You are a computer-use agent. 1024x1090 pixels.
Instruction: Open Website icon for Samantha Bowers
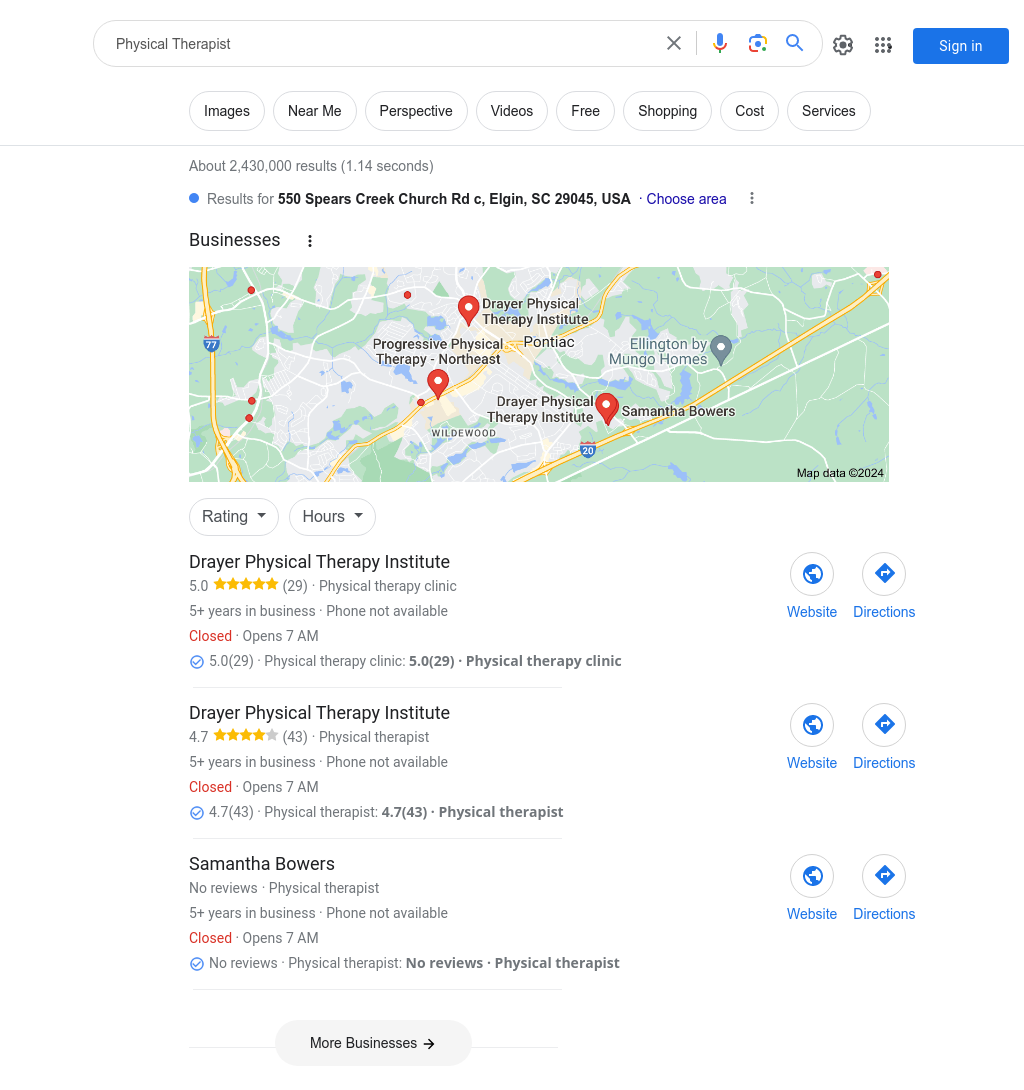coord(812,876)
